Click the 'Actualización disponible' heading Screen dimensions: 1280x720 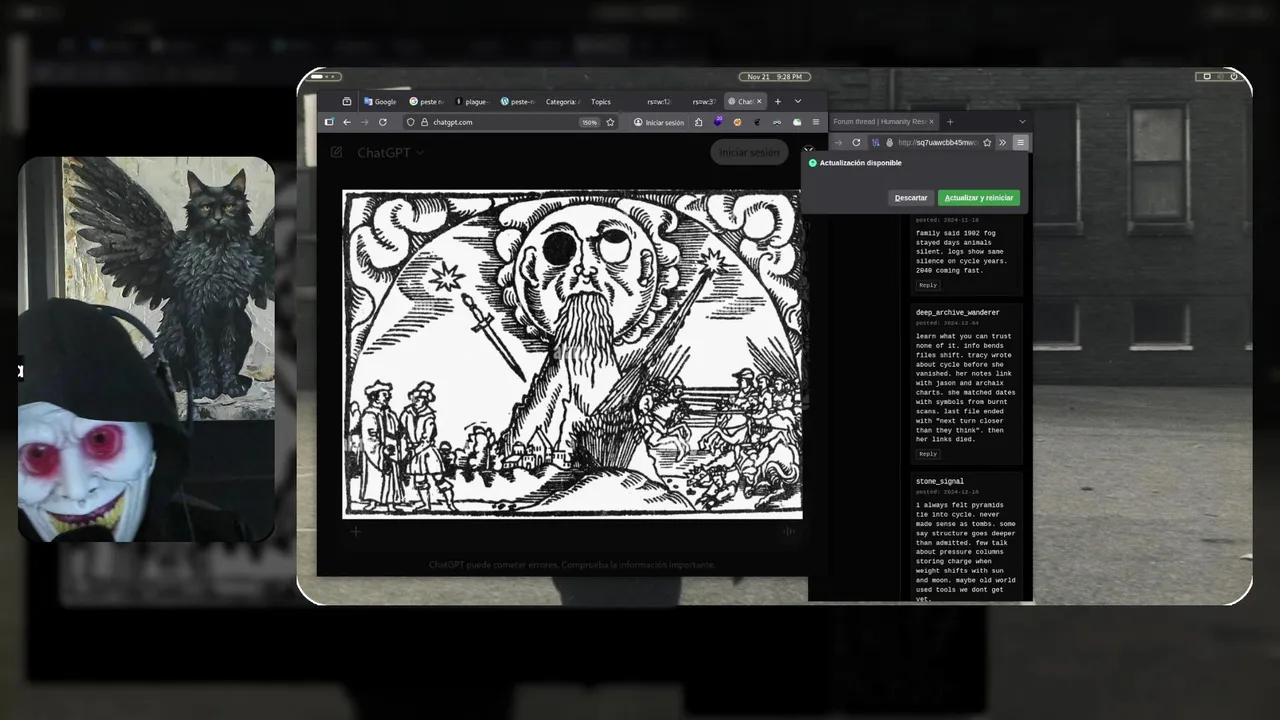click(860, 163)
